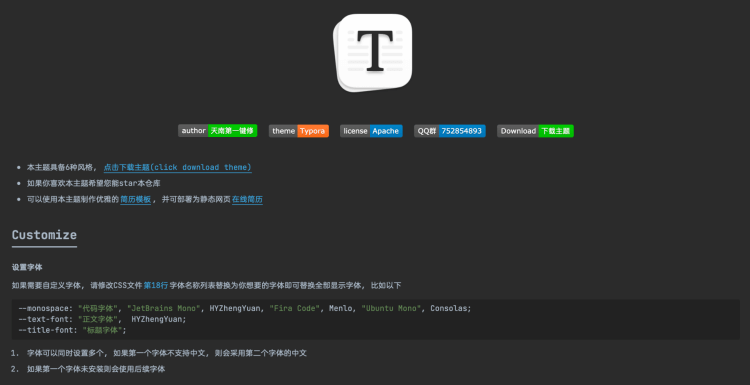The width and height of the screenshot is (750, 385).
Task: Click the 设置字体 subheading
Action: coord(27,267)
